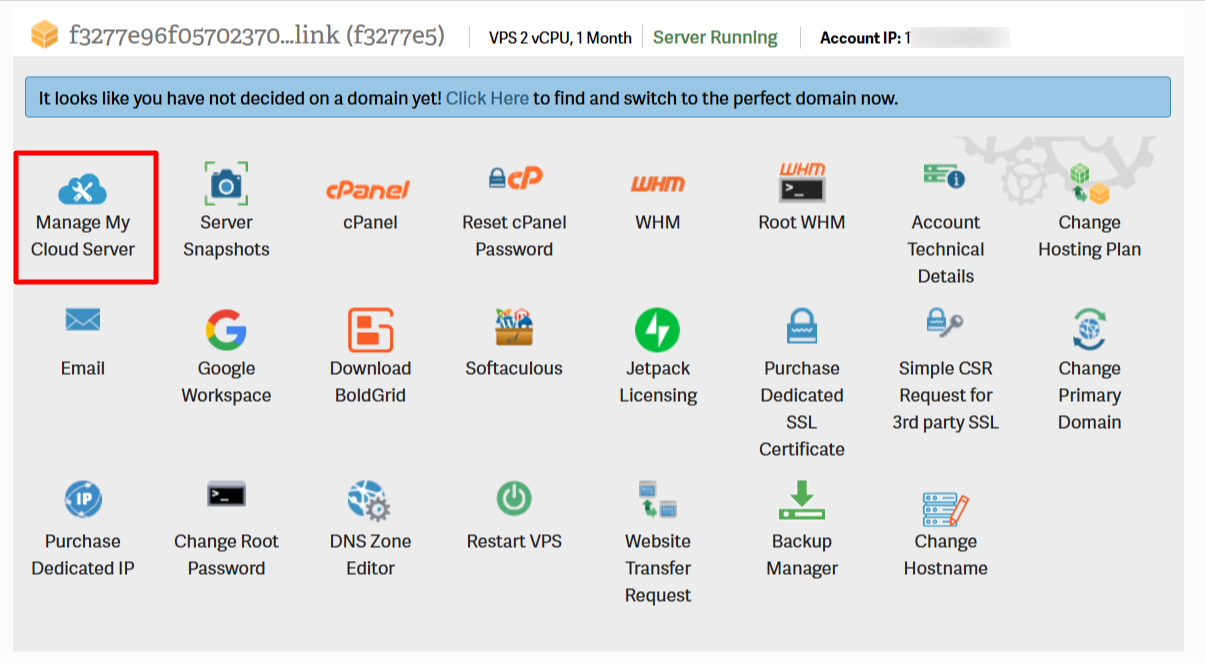Open the Backup Manager download icon

[x=802, y=501]
